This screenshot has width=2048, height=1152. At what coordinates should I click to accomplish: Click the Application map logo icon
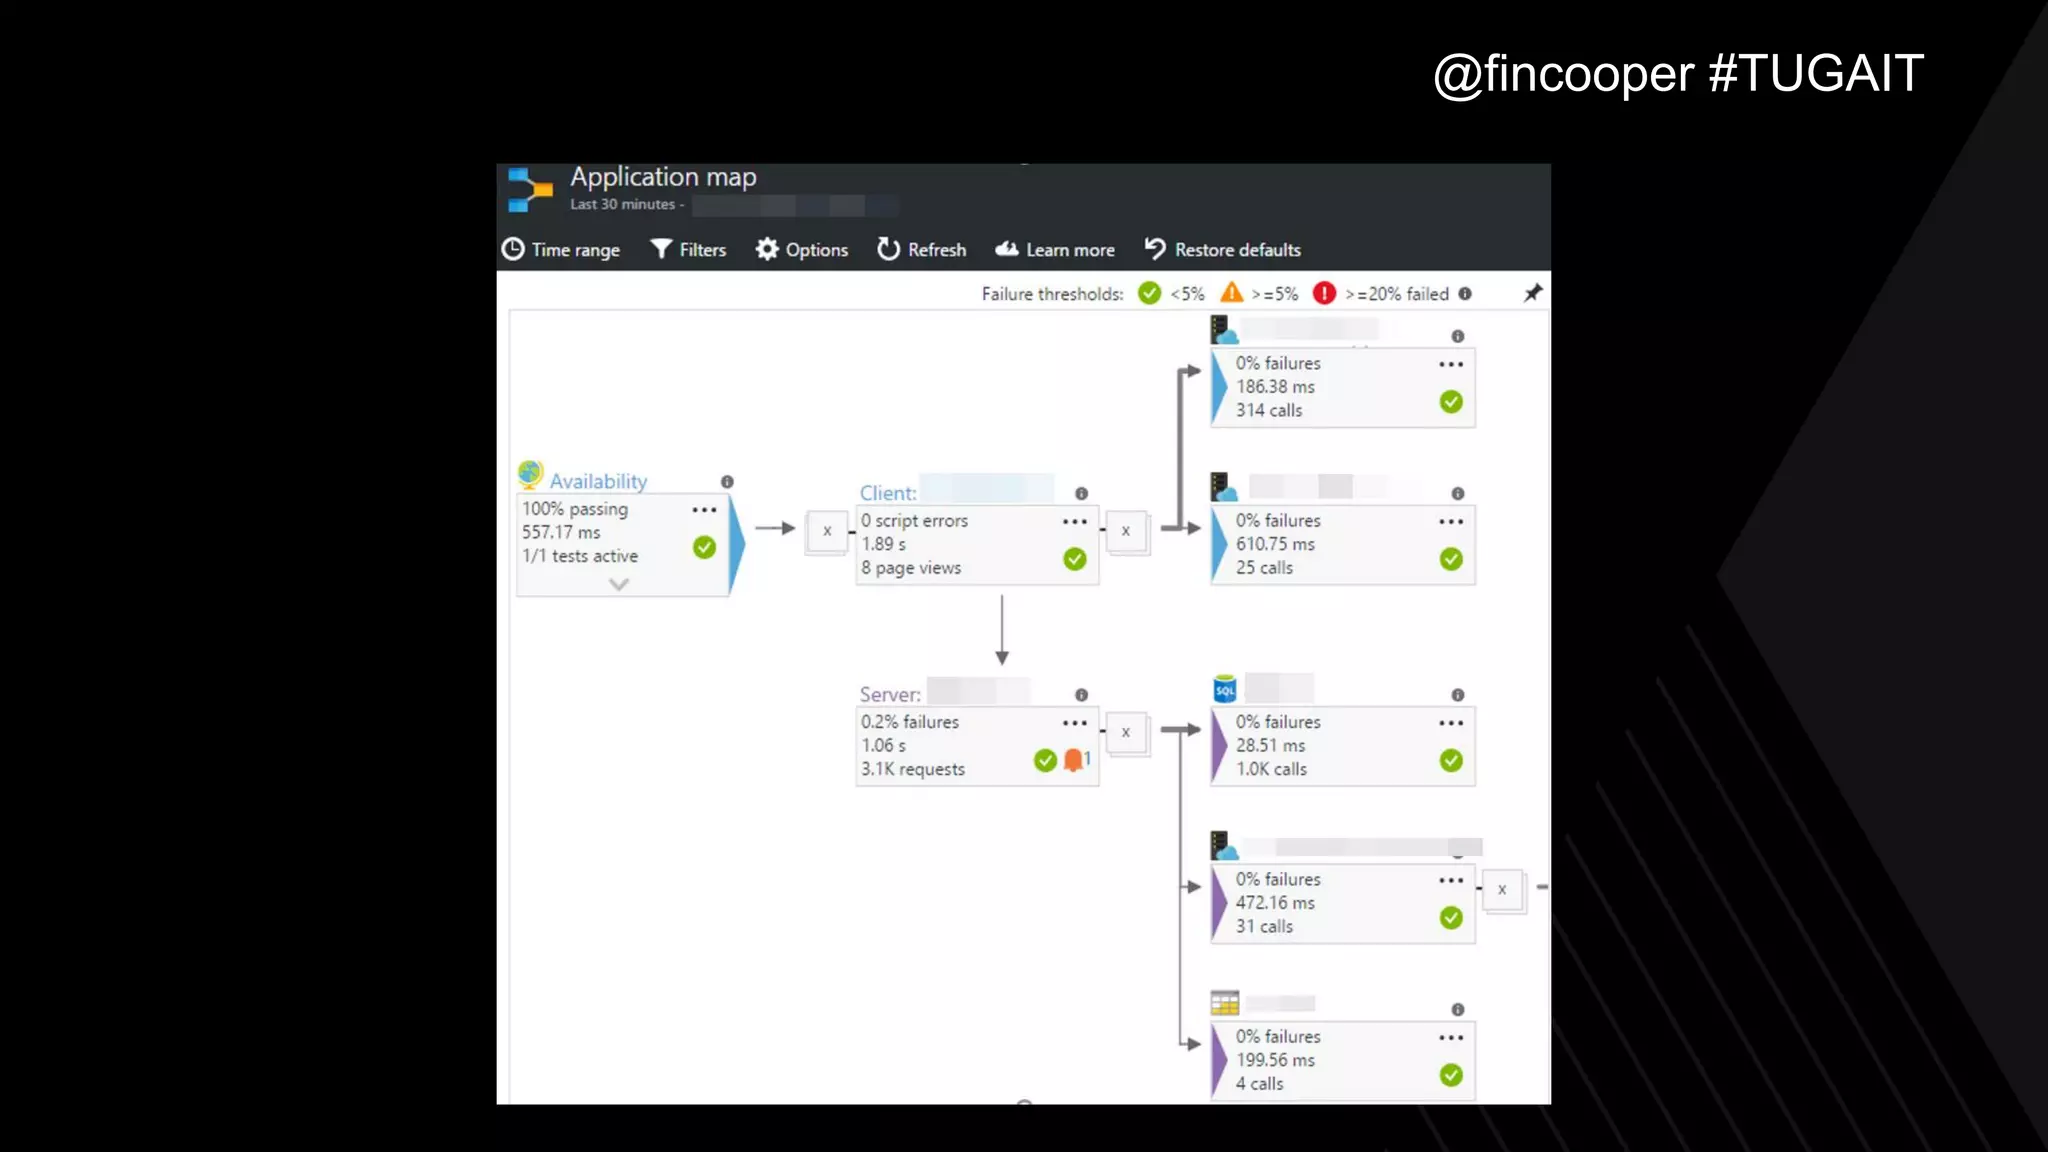point(530,190)
